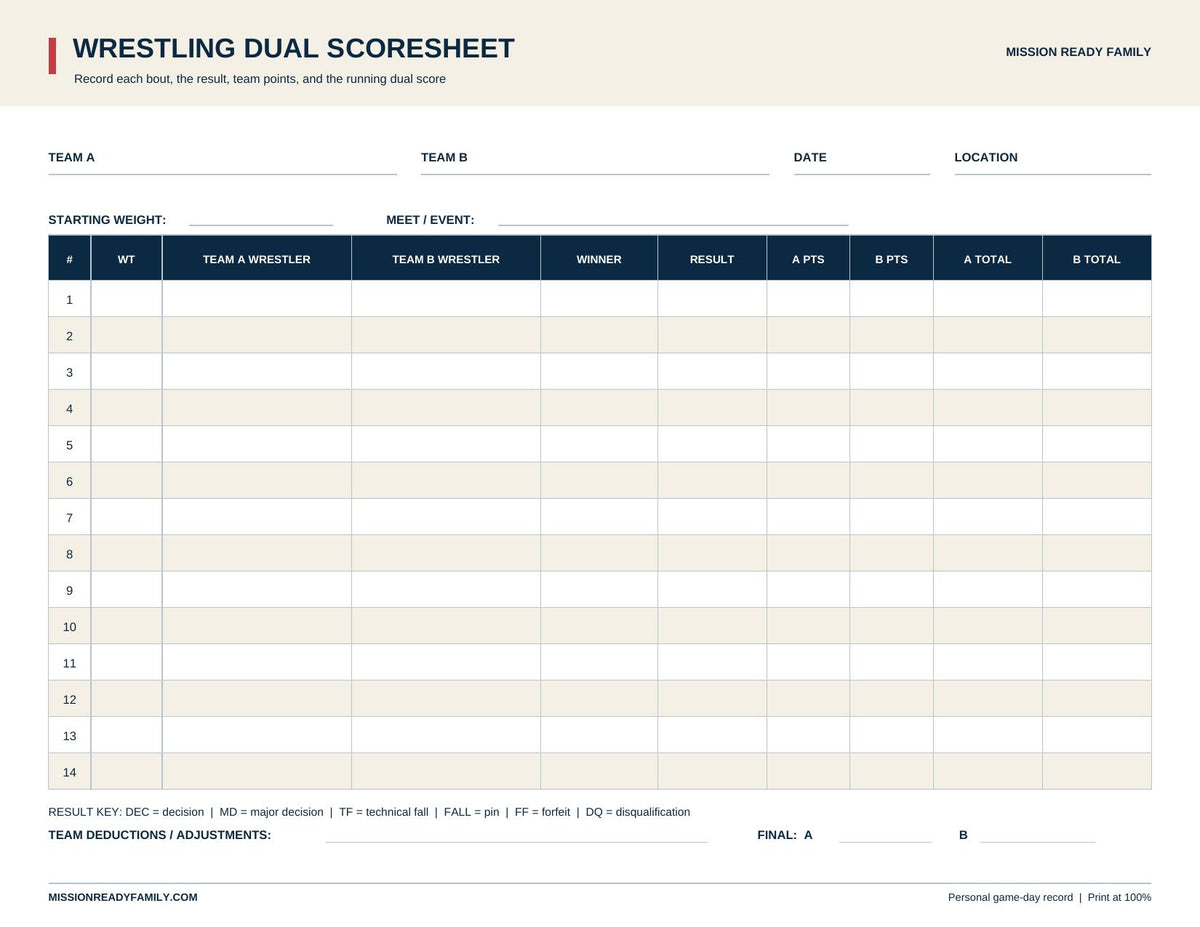Click the 'MISSION READY FAMILY' header text

click(1078, 52)
